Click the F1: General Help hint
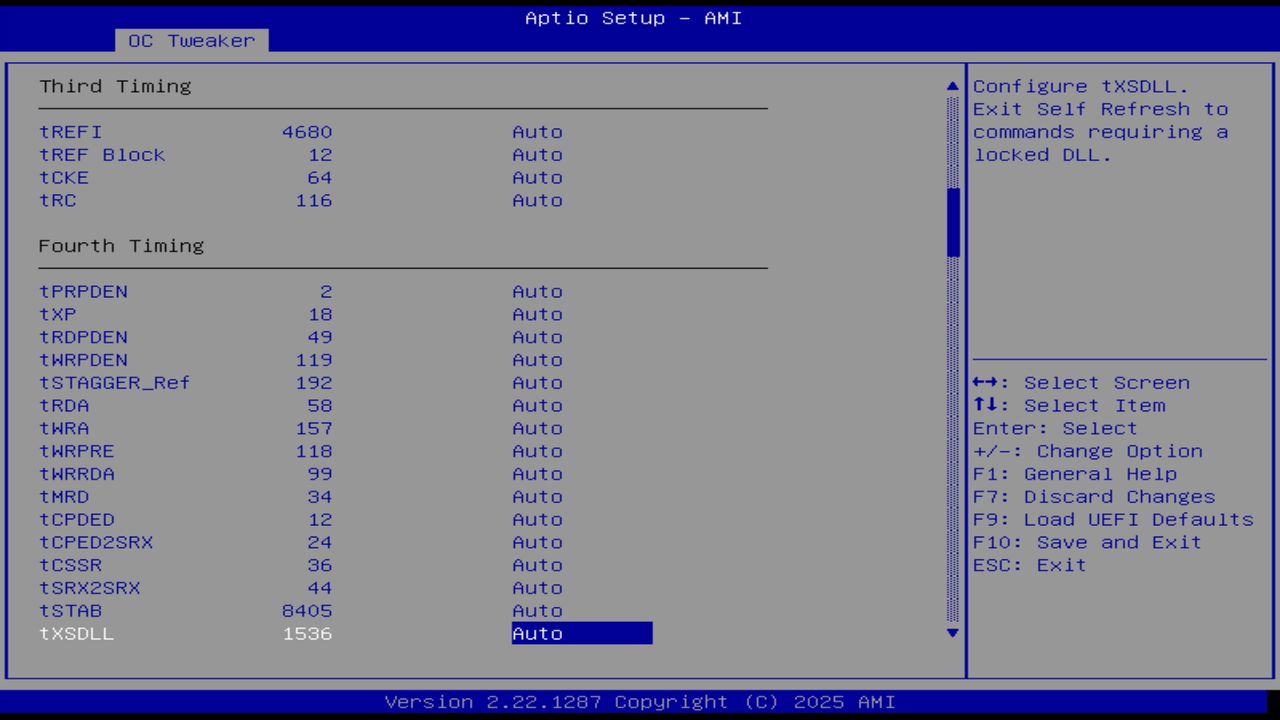This screenshot has width=1280, height=720. tap(1075, 474)
